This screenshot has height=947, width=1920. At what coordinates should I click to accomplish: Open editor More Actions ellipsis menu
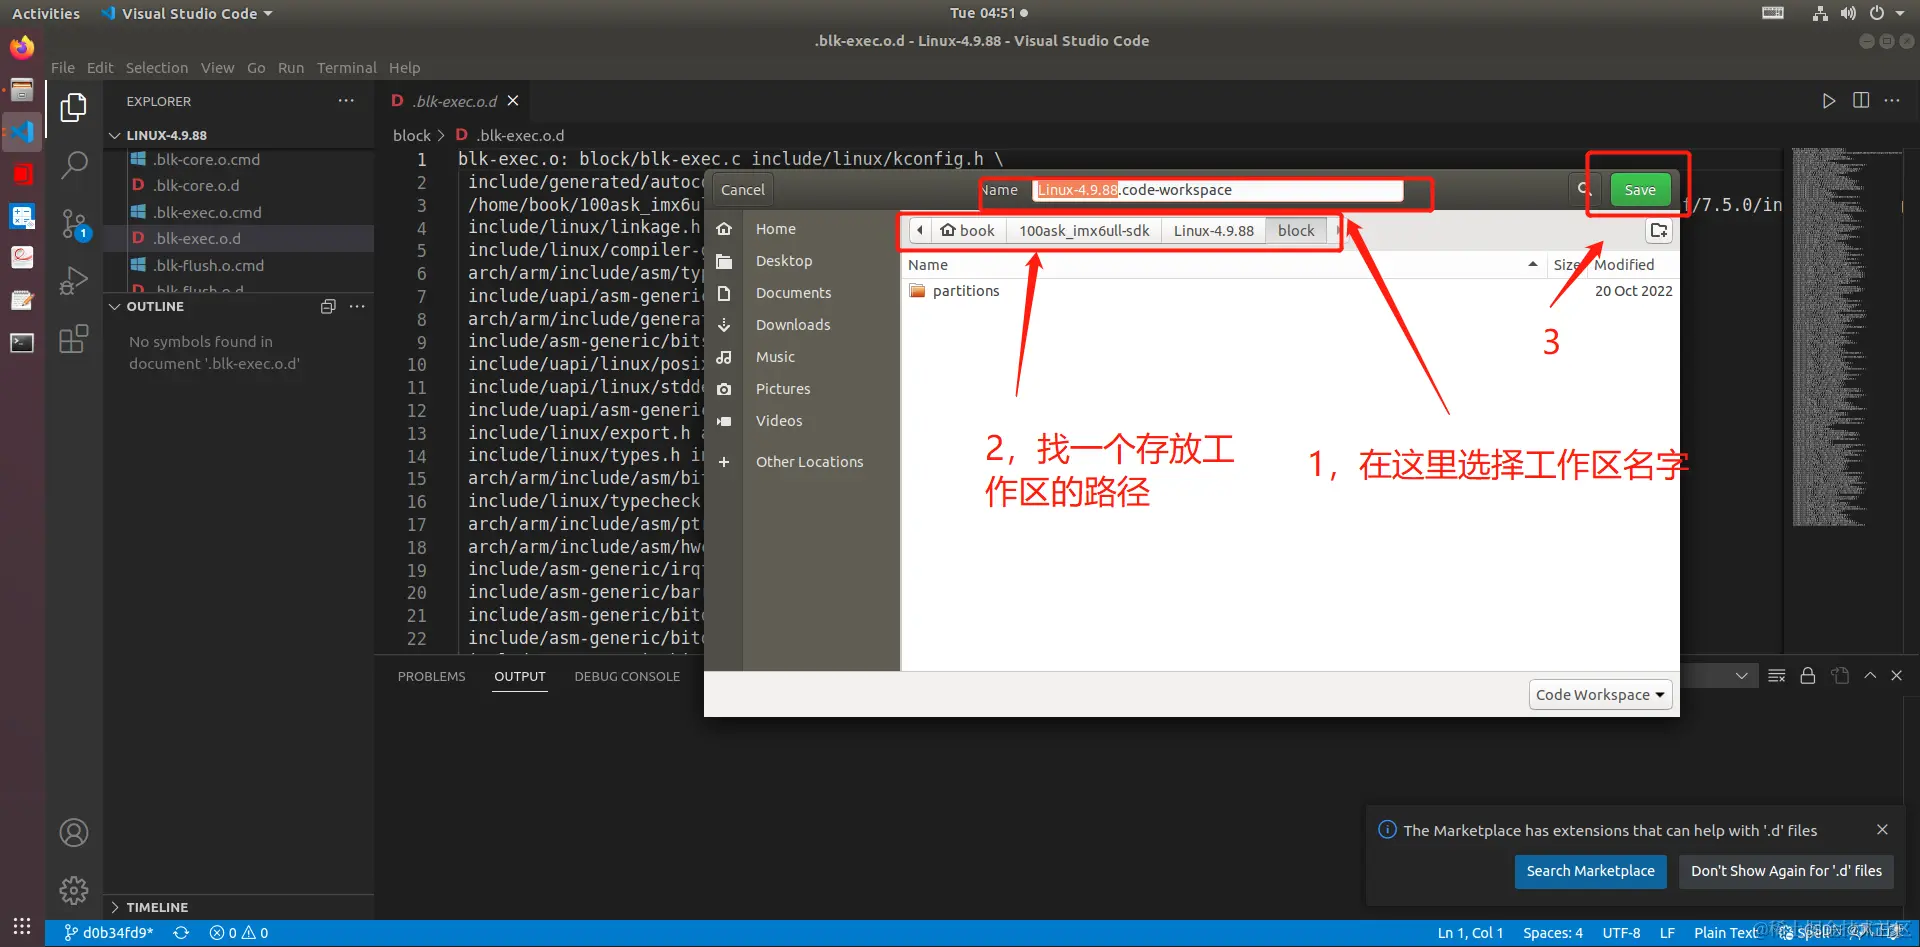[x=1892, y=101]
